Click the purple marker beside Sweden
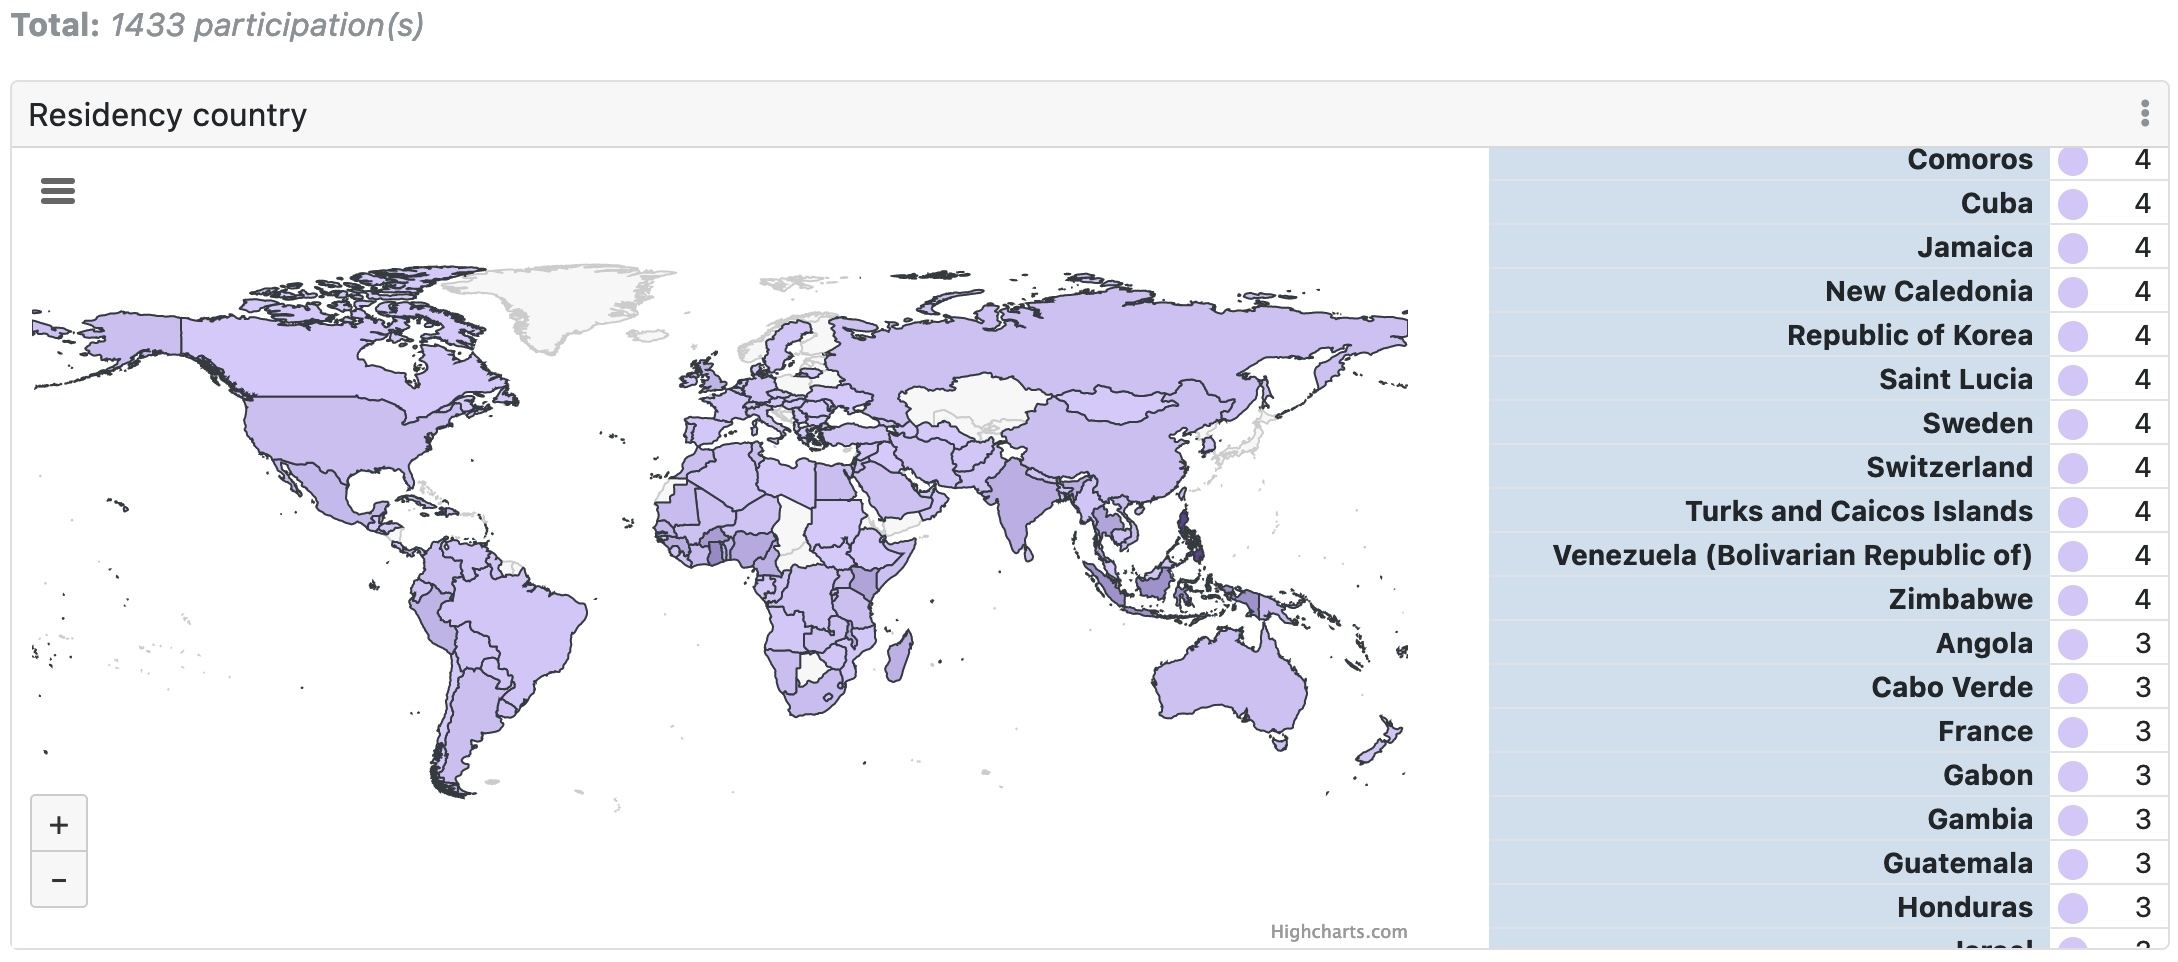This screenshot has height=962, width=2178. [2072, 423]
